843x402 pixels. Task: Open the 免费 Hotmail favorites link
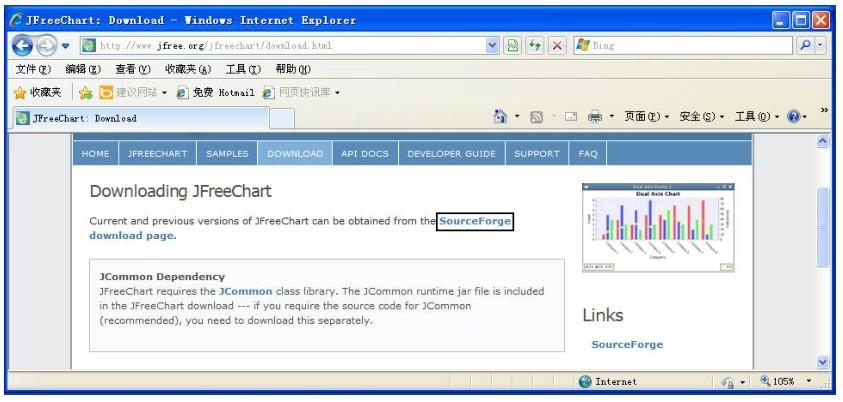coord(216,93)
